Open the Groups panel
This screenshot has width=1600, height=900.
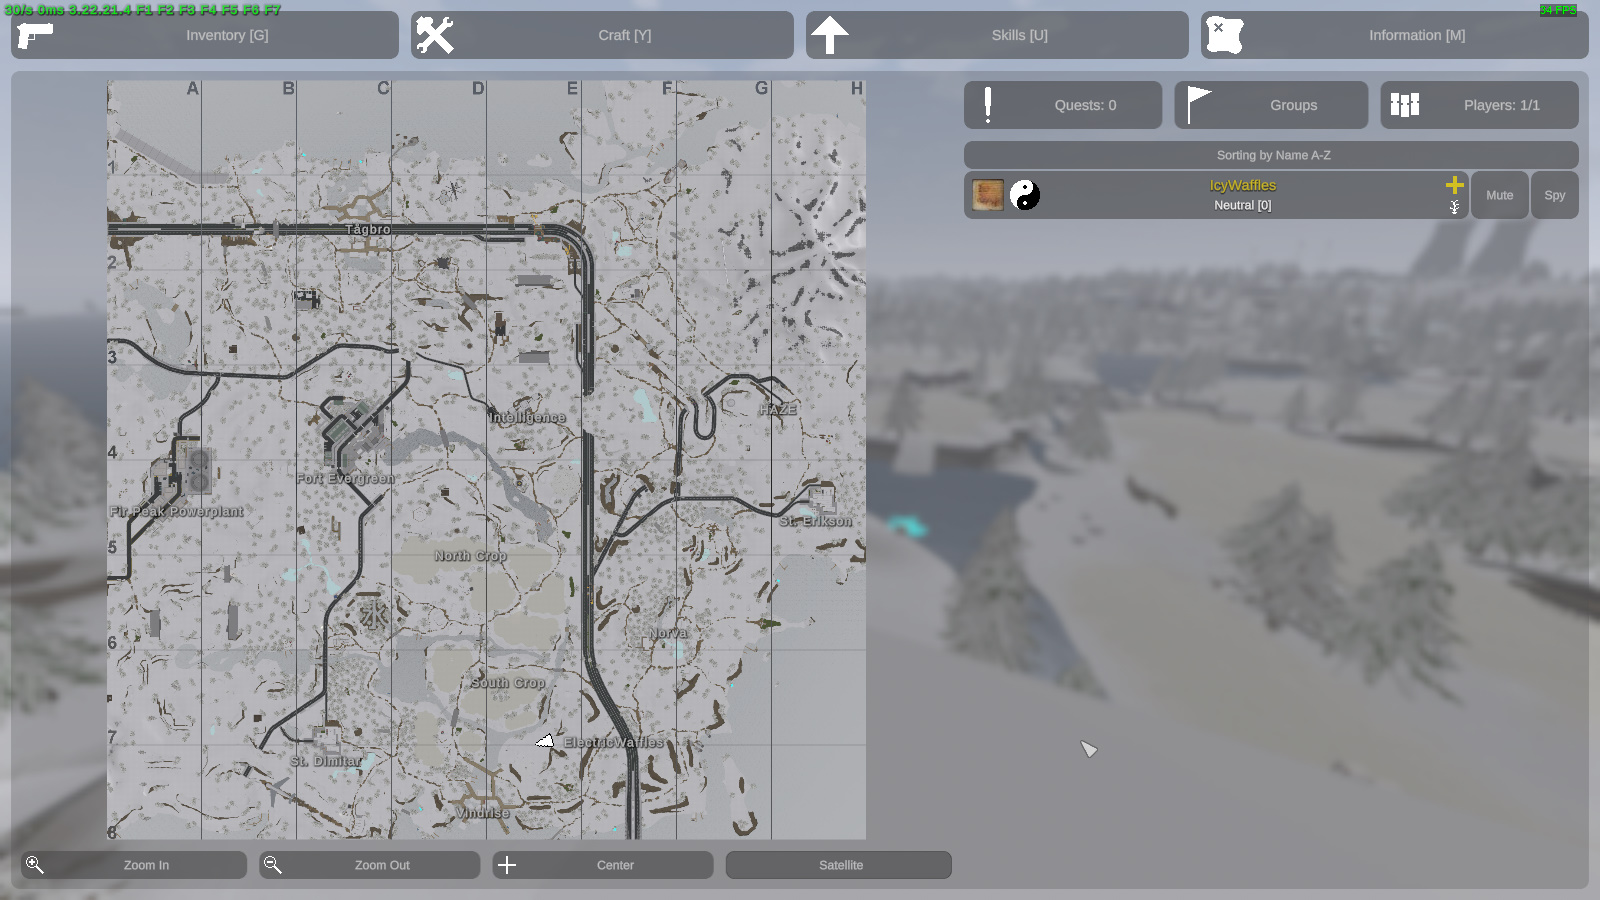click(1271, 105)
